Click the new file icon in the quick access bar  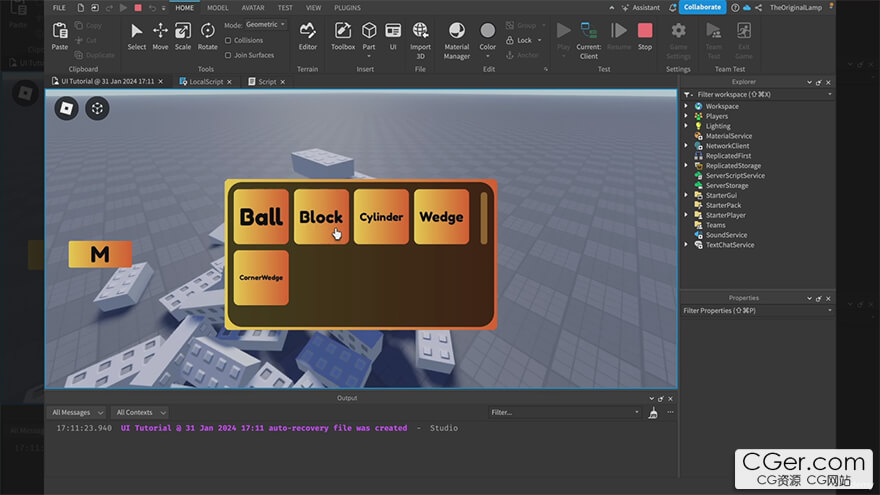[x=81, y=8]
